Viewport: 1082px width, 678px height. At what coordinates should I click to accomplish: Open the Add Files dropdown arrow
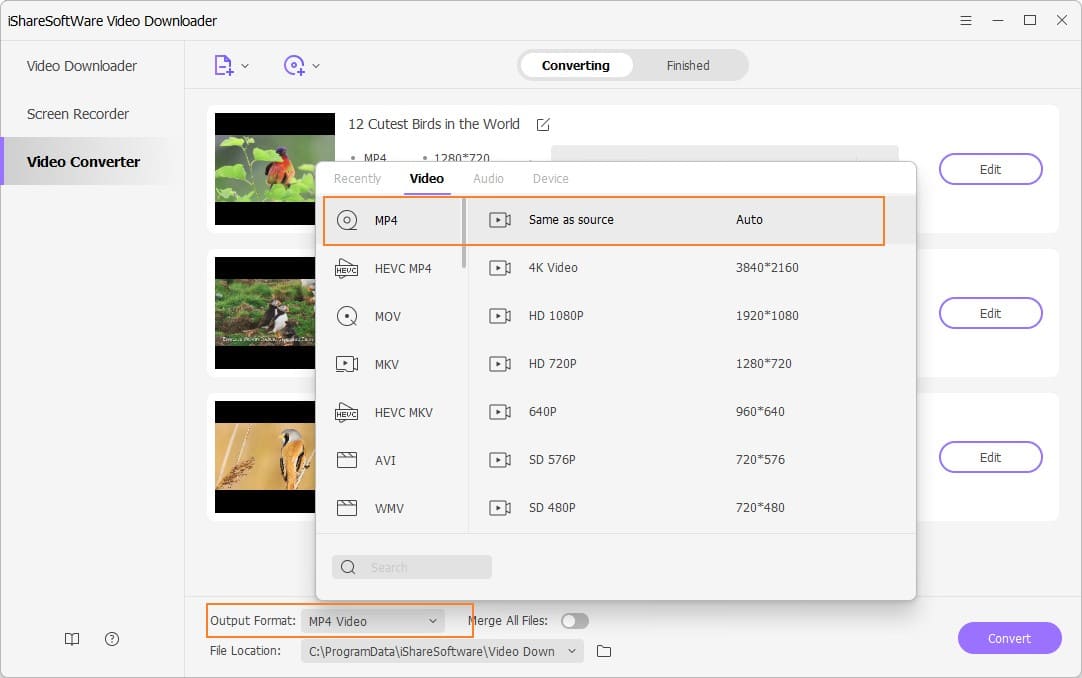(x=243, y=64)
